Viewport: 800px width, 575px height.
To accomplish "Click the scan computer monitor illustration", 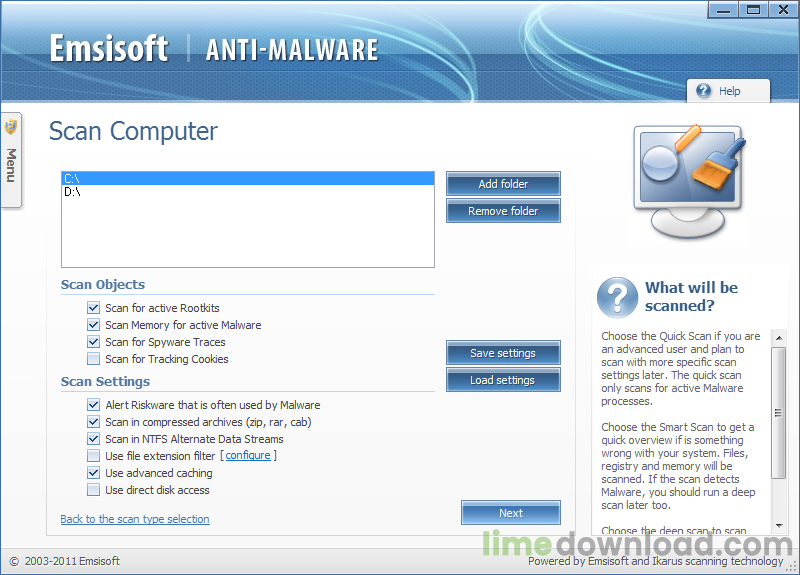I will click(x=690, y=181).
